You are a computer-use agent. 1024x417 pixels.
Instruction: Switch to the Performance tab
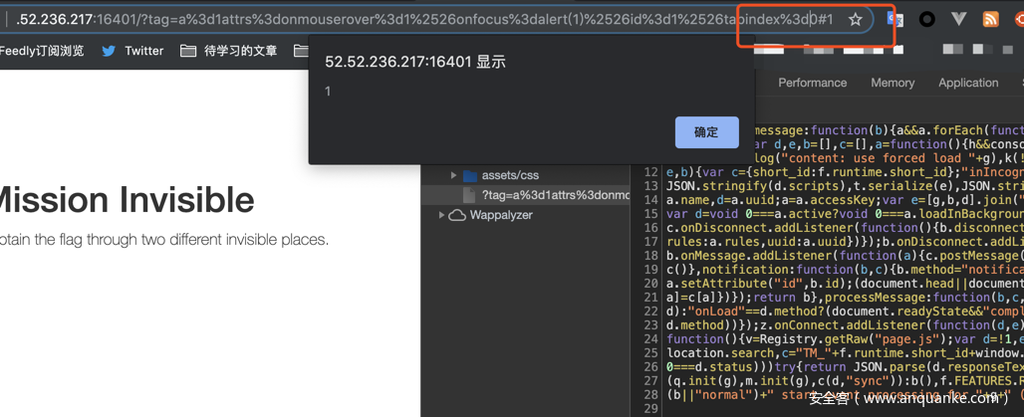coord(812,83)
